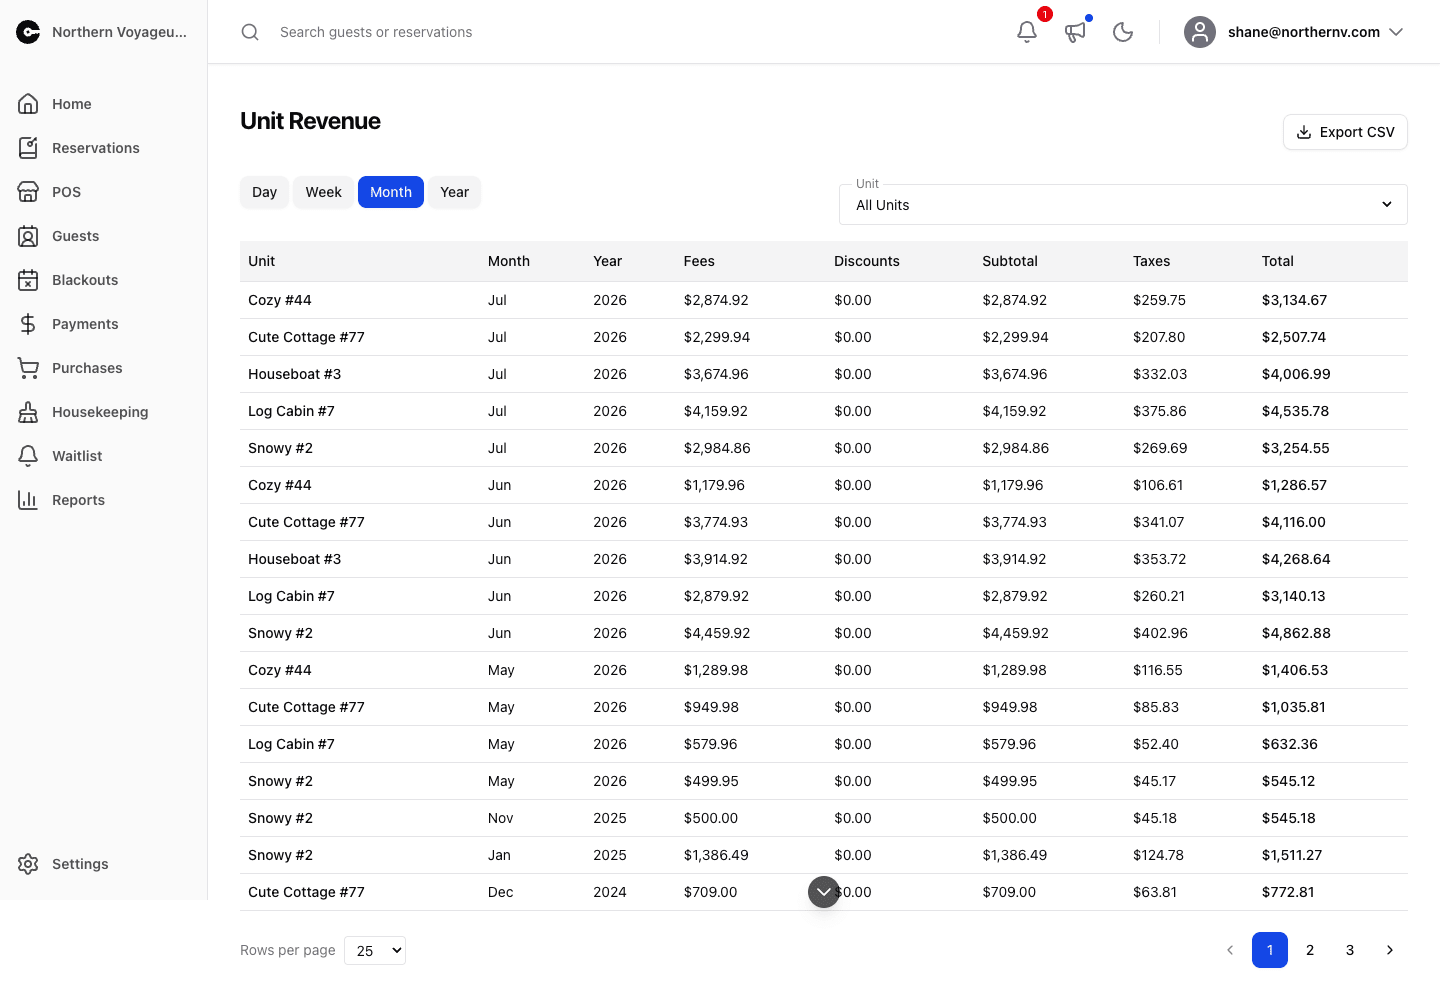Image resolution: width=1440 pixels, height=1008 pixels.
Task: Open the Rows per page dropdown
Action: [x=375, y=950]
